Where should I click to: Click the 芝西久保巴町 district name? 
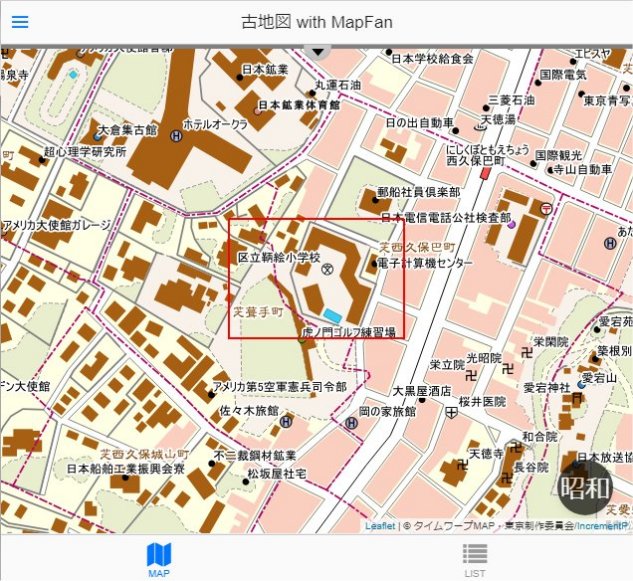click(x=417, y=247)
